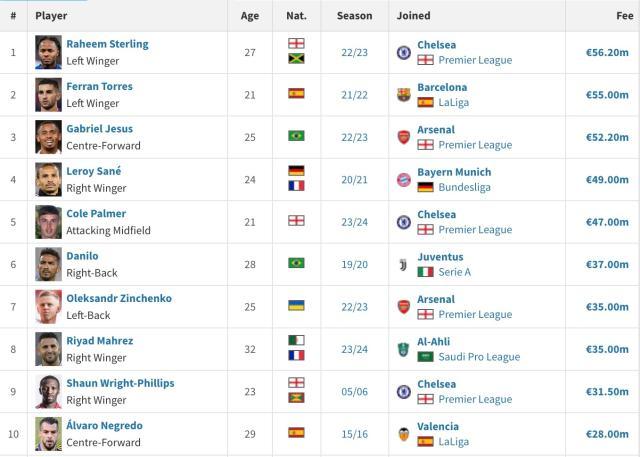Click the Bayern Munich club crest
The image size is (640, 457).
[x=403, y=179]
